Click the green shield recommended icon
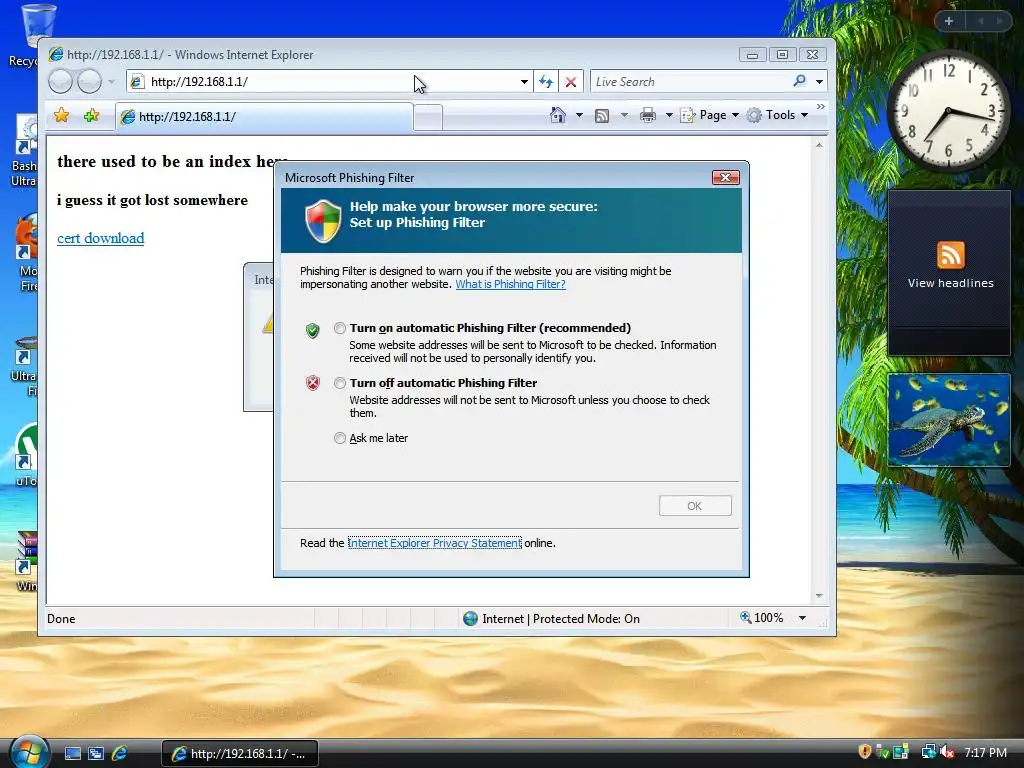 tap(313, 330)
